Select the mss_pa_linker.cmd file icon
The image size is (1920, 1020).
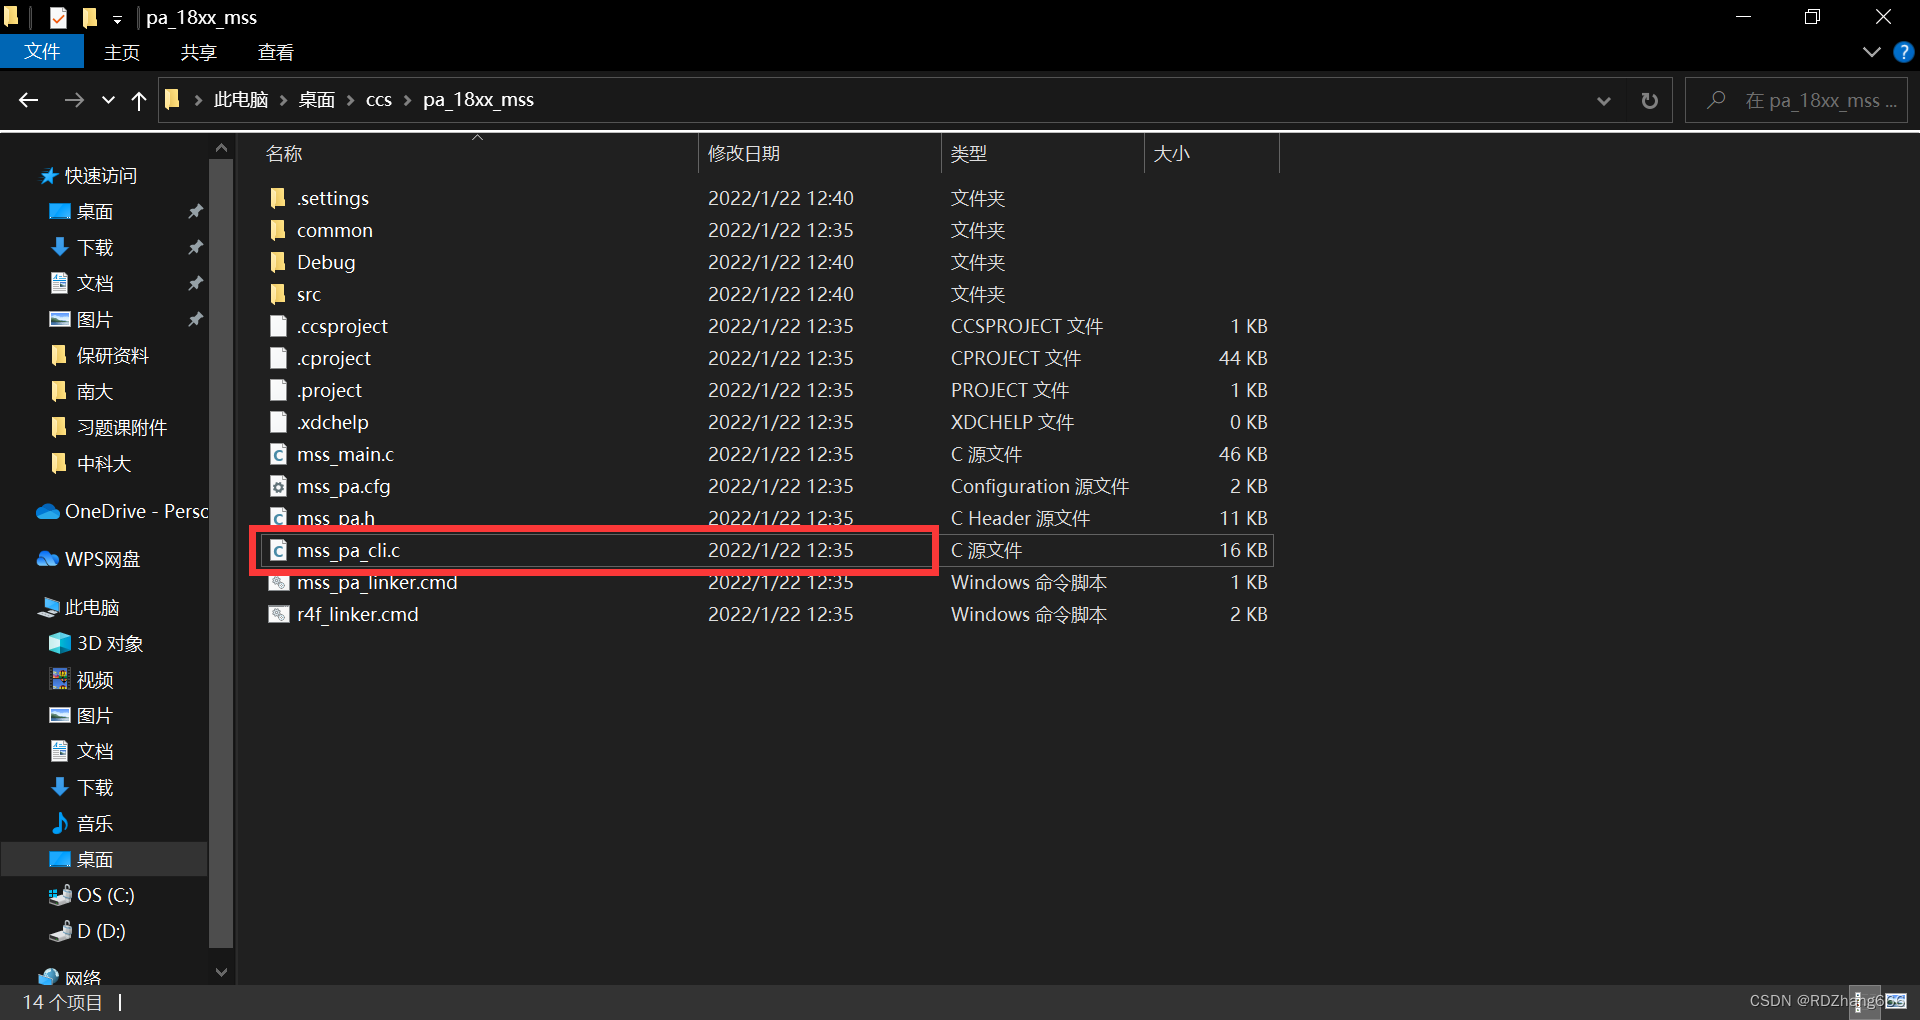(278, 582)
